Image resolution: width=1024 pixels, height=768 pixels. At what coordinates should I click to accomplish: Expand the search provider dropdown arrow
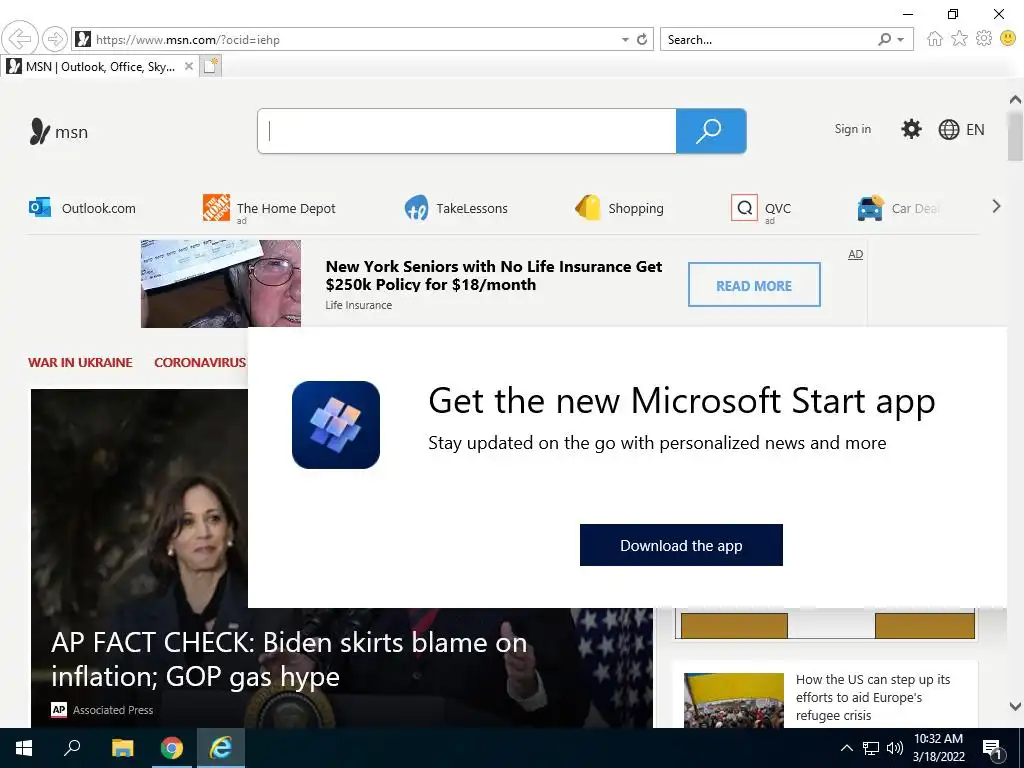tap(901, 40)
